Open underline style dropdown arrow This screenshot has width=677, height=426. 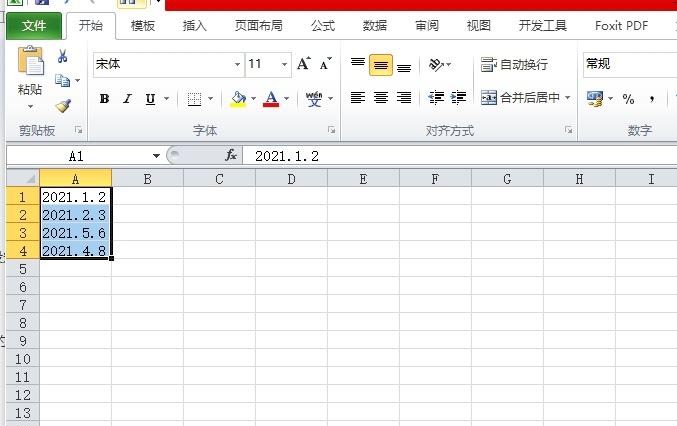166,99
